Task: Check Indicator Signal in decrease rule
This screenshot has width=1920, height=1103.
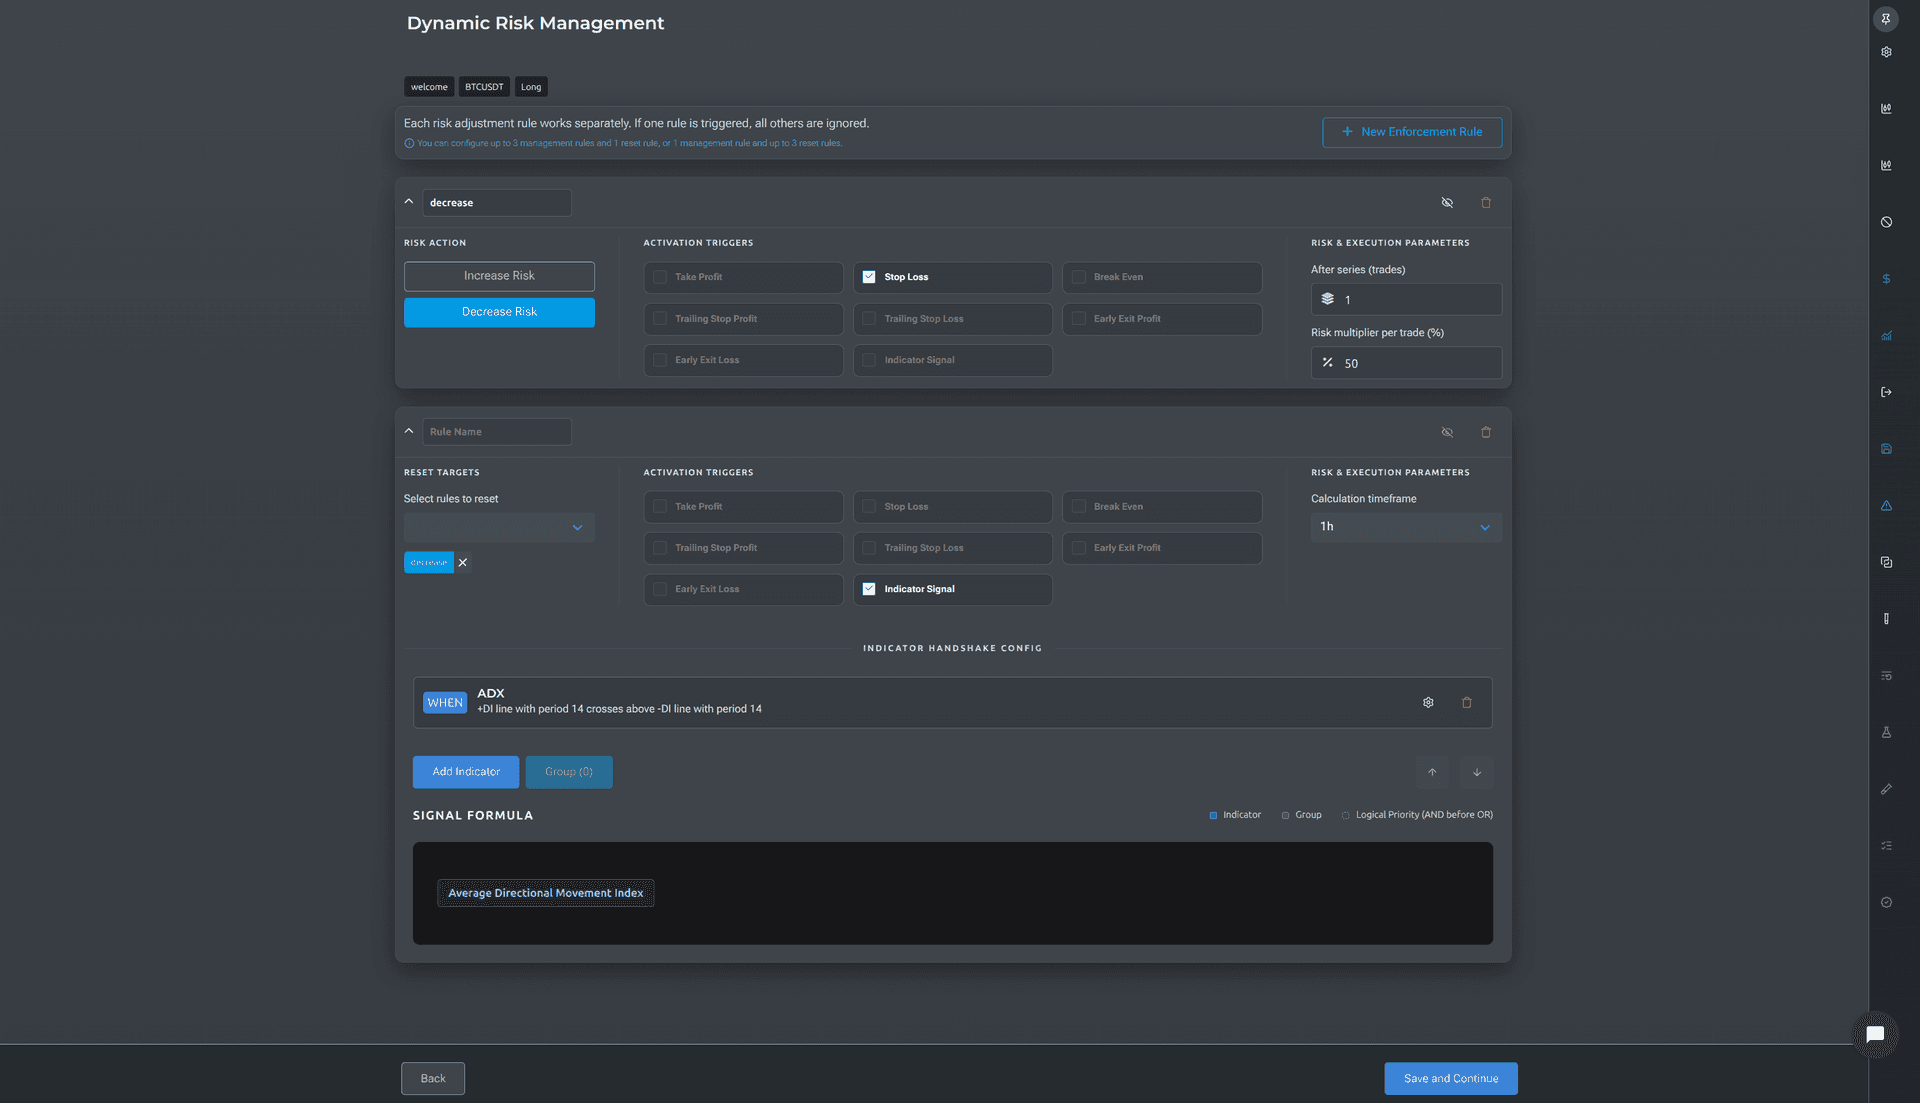Action: (x=869, y=360)
